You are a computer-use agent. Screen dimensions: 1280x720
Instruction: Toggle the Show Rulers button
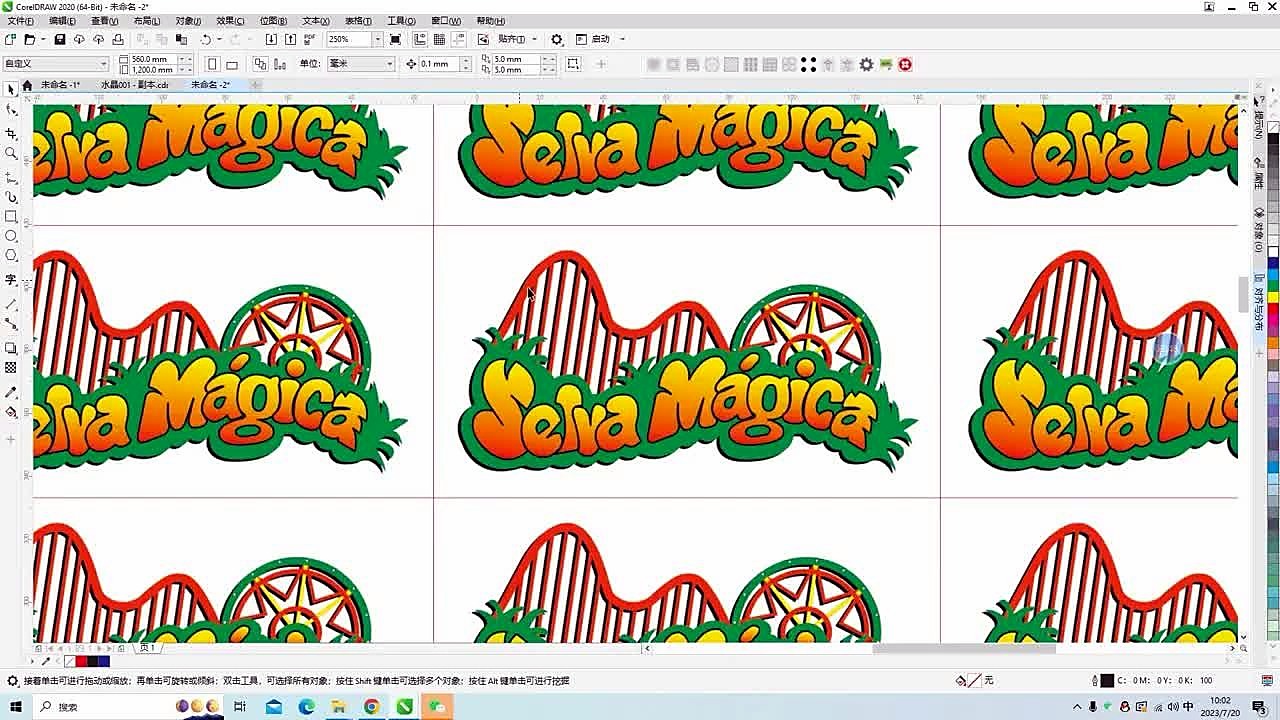(x=420, y=39)
